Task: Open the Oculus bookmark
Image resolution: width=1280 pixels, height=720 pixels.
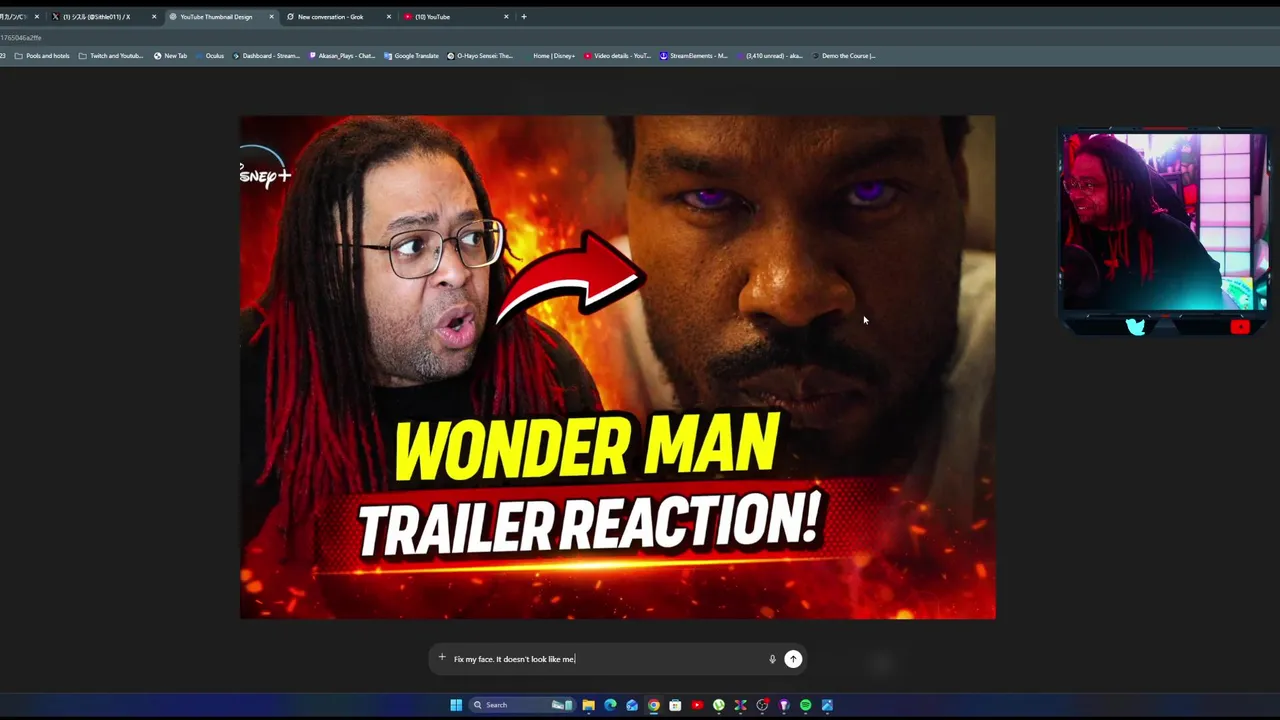Action: 210,56
